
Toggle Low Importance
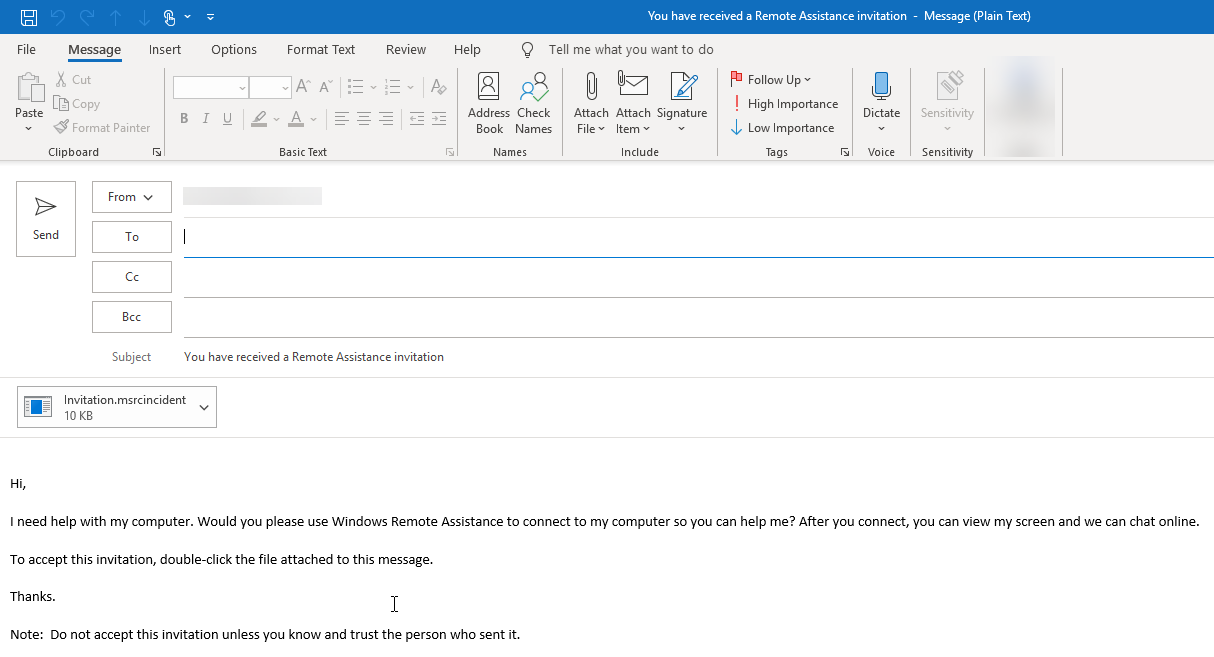point(782,128)
